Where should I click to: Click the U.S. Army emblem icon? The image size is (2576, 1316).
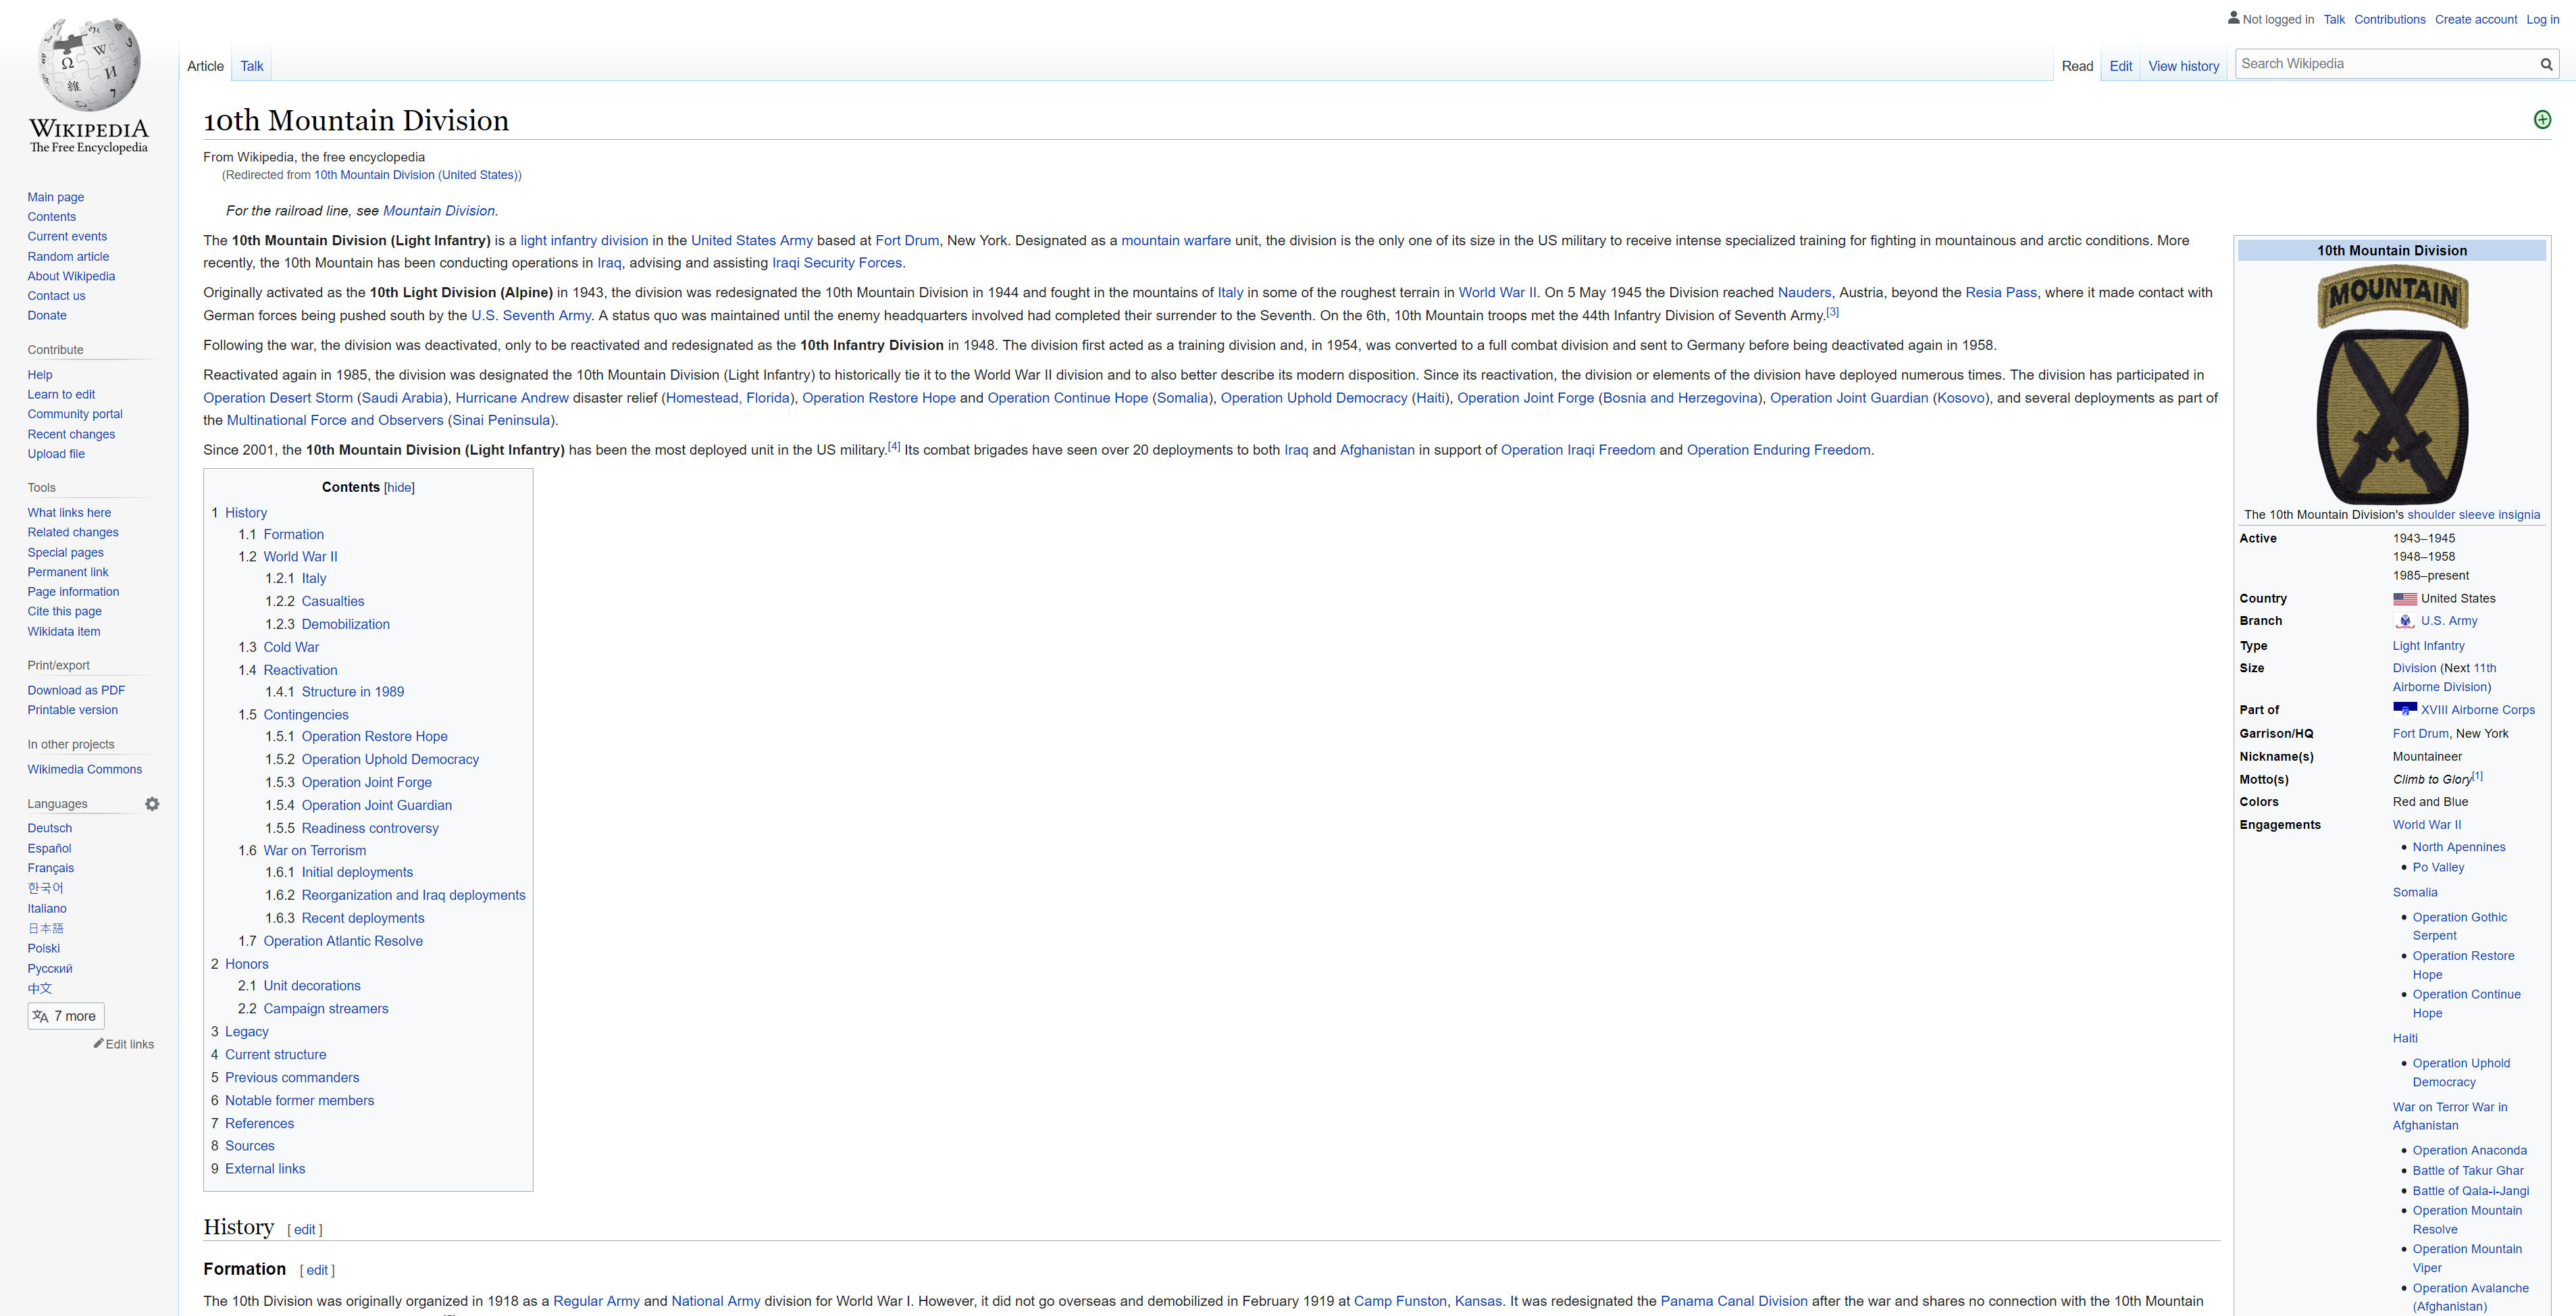2404,621
